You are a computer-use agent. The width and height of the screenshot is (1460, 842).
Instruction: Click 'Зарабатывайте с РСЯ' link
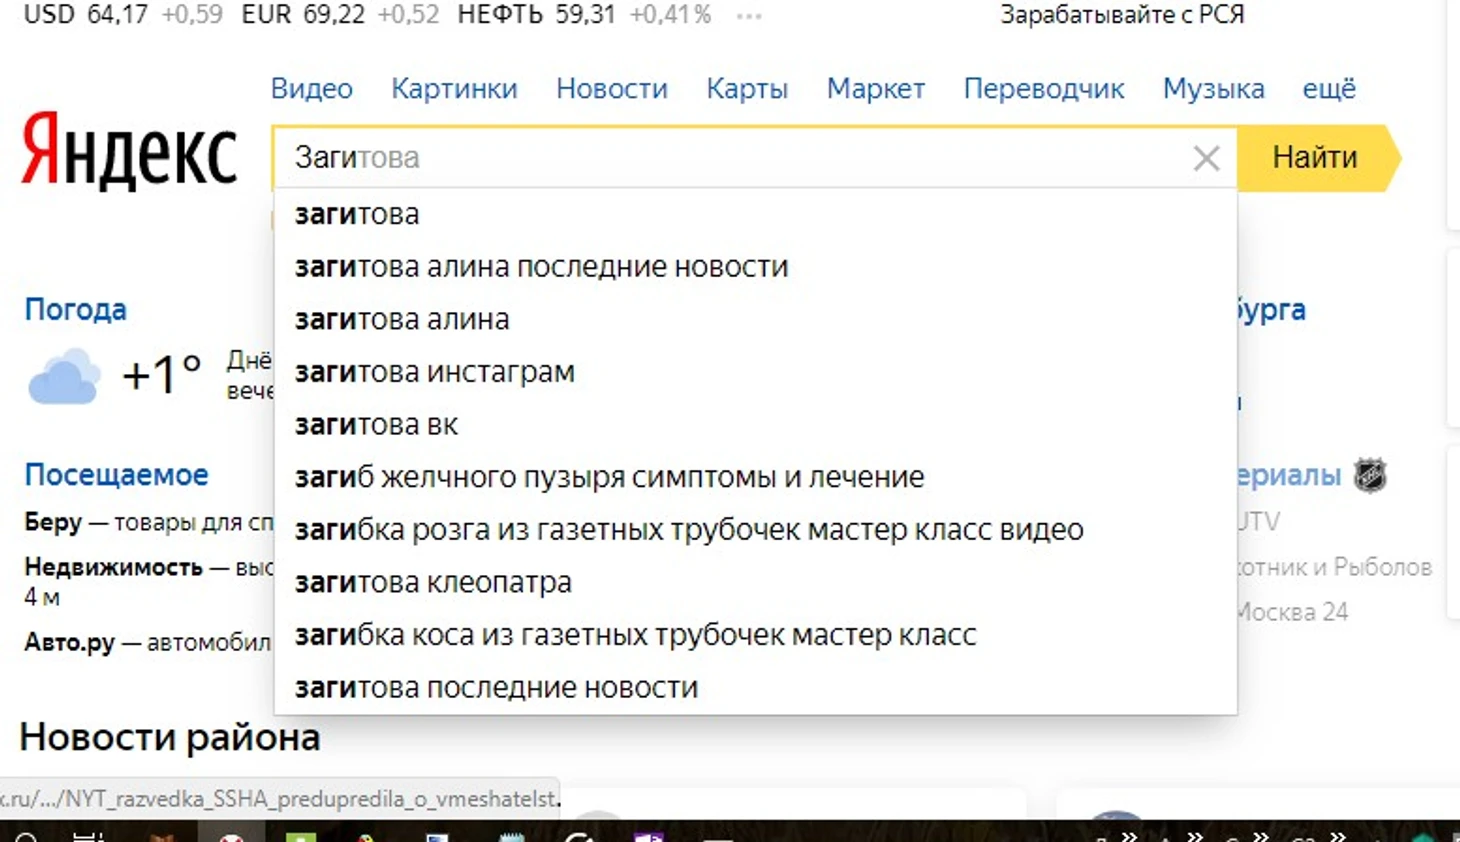[x=1121, y=15]
